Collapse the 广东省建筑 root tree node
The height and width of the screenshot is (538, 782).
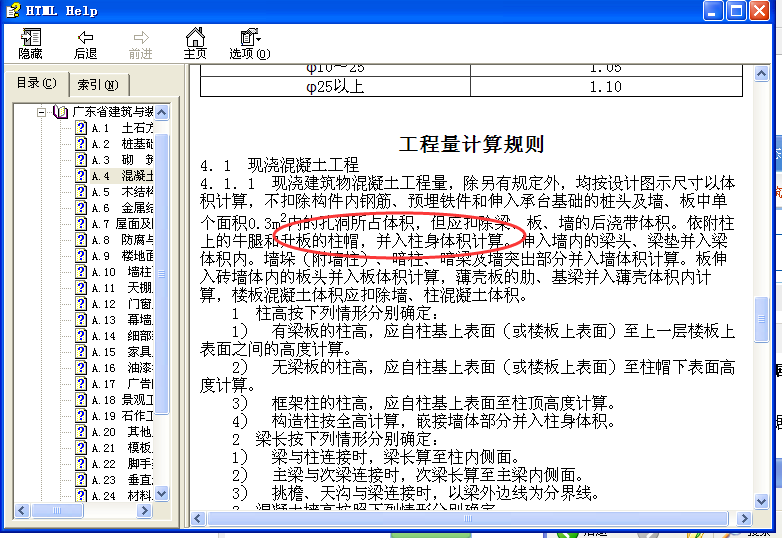[42, 112]
